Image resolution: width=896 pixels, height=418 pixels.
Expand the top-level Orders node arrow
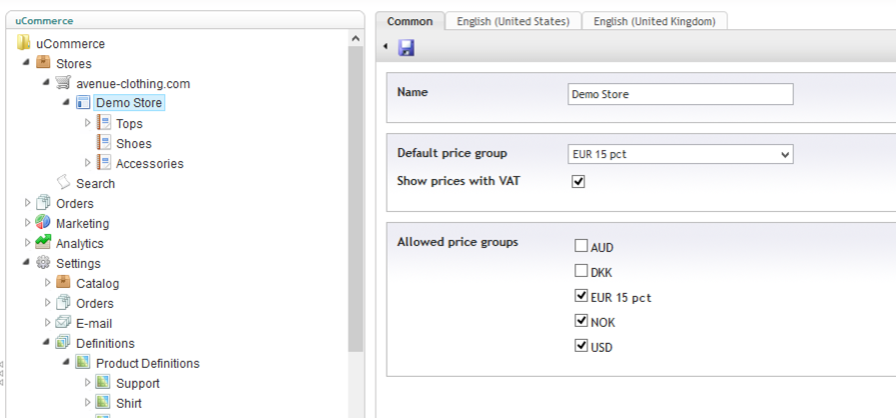pos(27,203)
